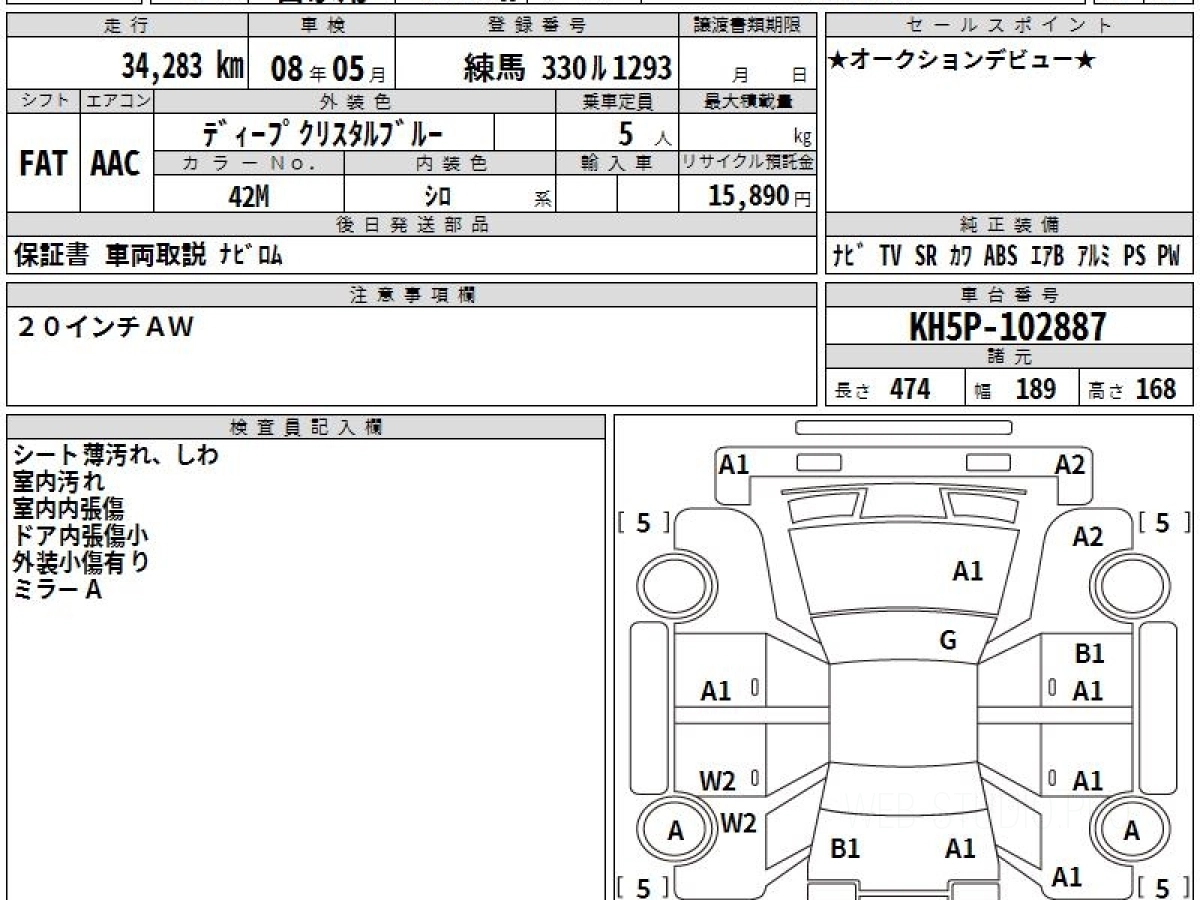The height and width of the screenshot is (900, 1200).
Task: Click inspector note 室内内張傷
Action: click(x=69, y=509)
